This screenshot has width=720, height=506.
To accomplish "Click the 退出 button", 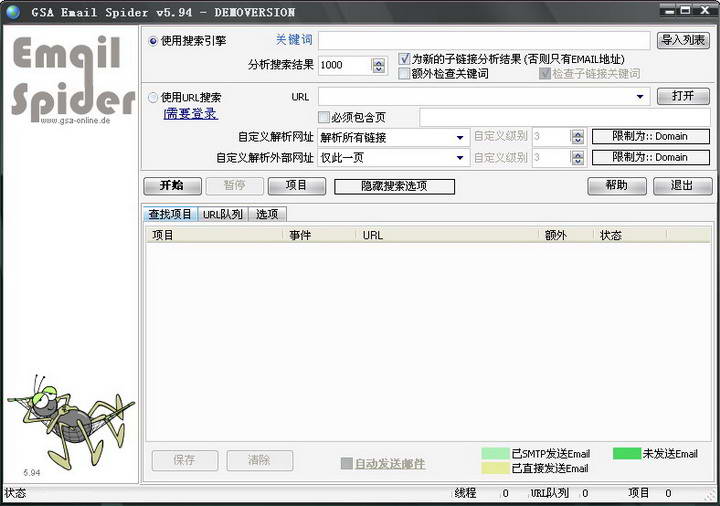I will pos(682,186).
